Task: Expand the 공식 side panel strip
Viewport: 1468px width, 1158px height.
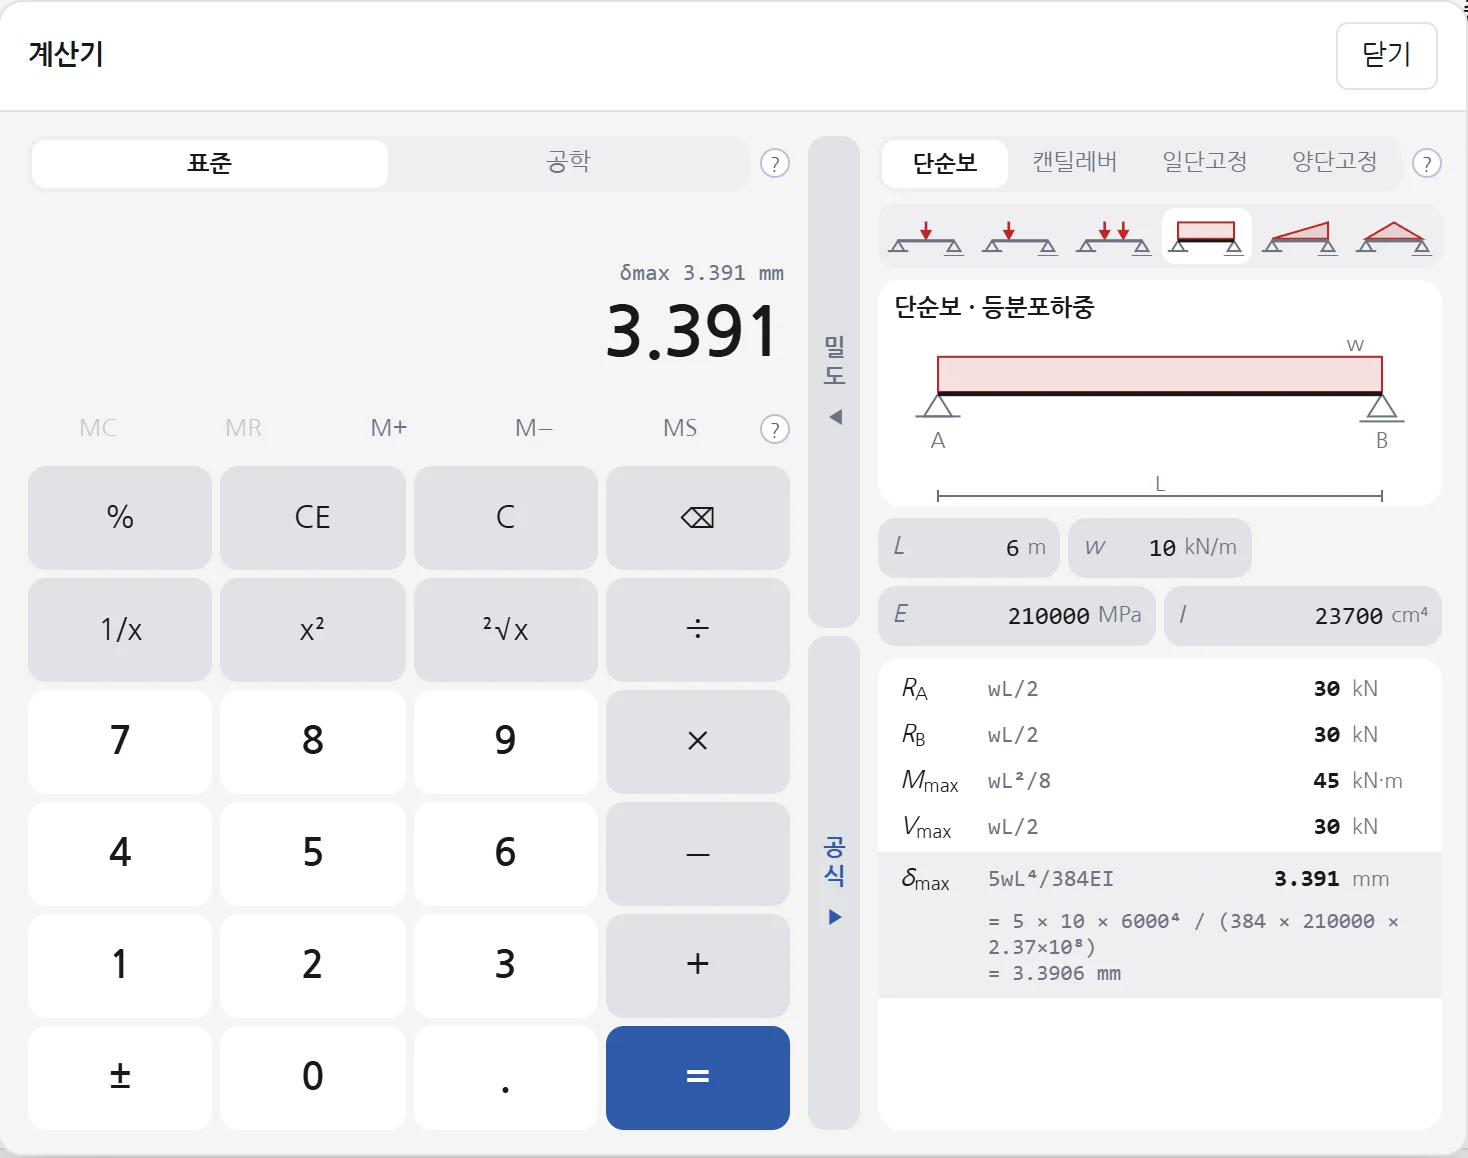Action: coord(834,882)
